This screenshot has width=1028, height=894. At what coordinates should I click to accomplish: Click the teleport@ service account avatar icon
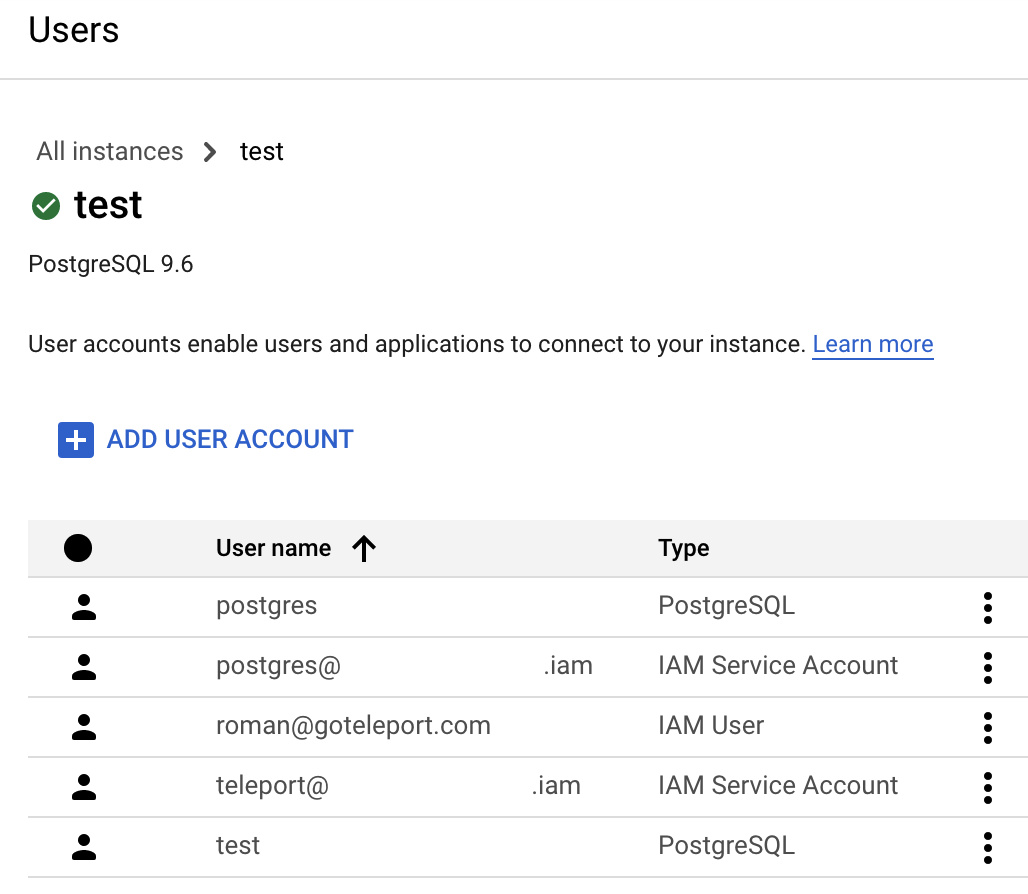(84, 786)
